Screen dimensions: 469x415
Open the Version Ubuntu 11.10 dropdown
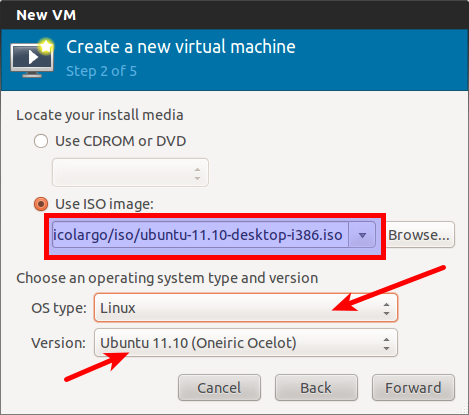[x=246, y=343]
